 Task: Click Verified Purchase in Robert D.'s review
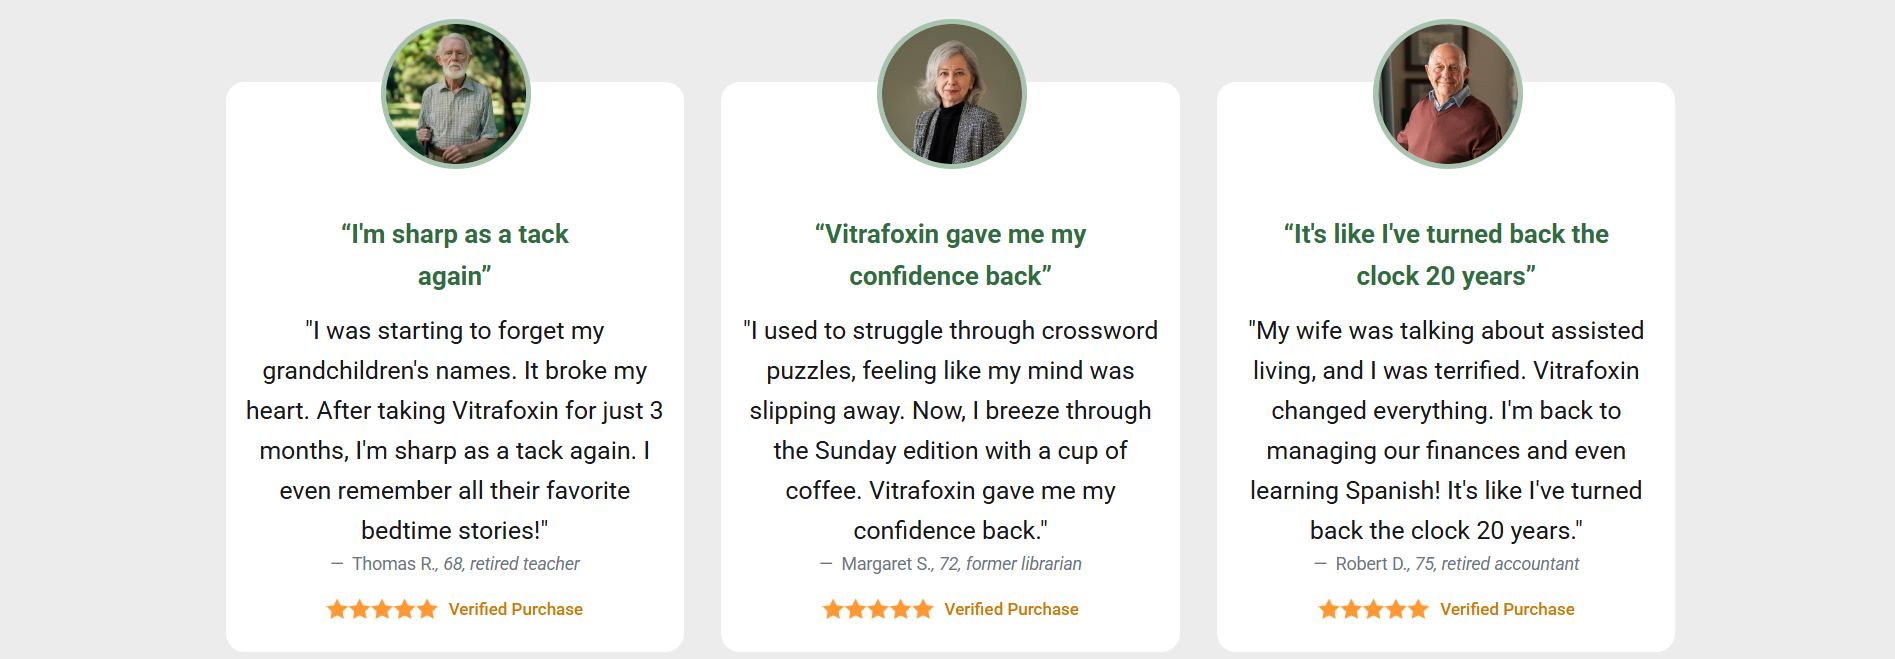point(1507,609)
